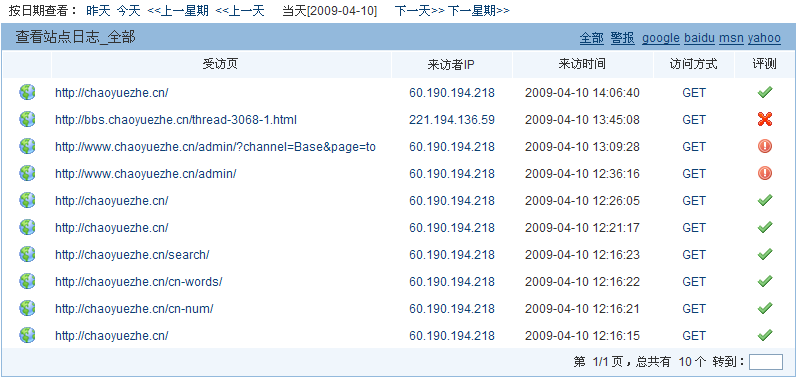The height and width of the screenshot is (379, 798).
Task: Click green checkmark rating for 12:16:22 entry
Action: 764,281
